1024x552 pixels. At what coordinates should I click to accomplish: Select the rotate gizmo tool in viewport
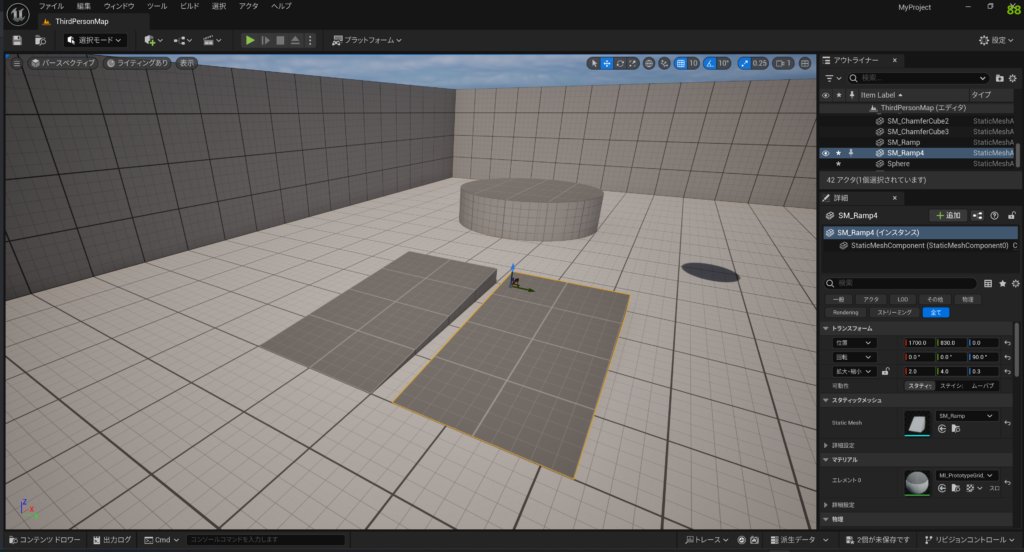click(x=621, y=63)
